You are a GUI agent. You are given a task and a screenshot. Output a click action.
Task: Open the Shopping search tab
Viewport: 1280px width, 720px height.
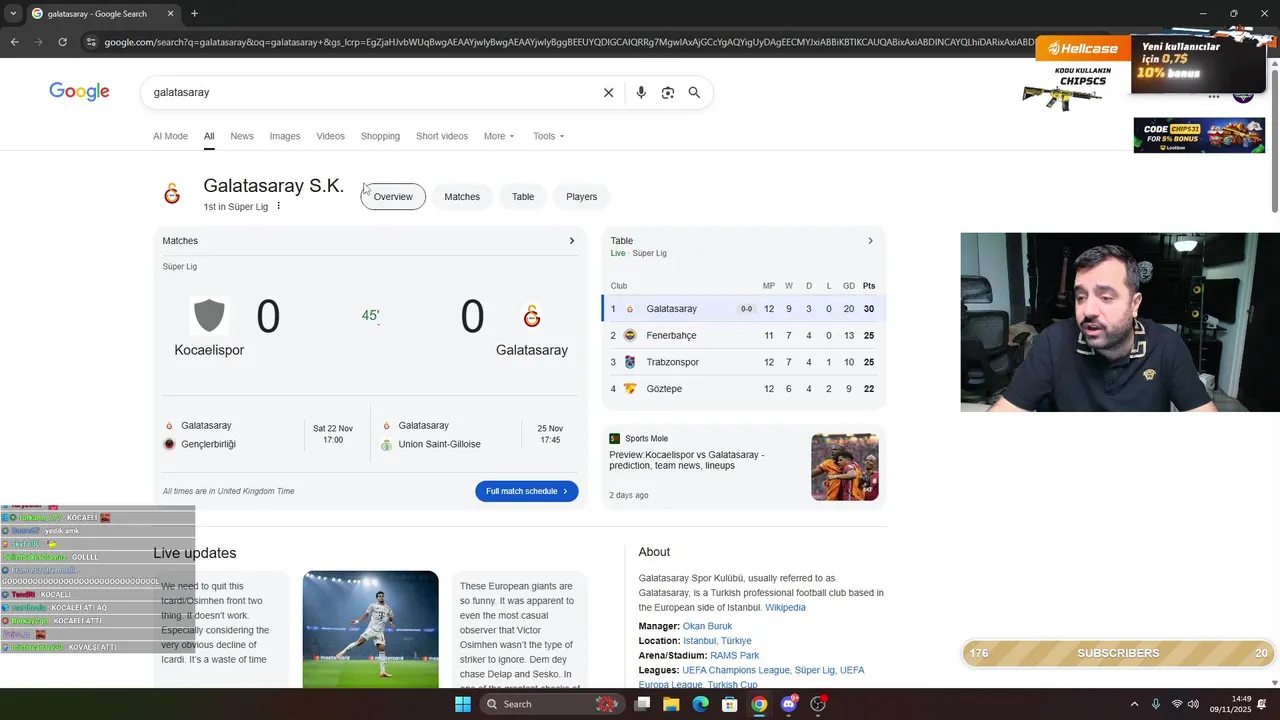[380, 136]
